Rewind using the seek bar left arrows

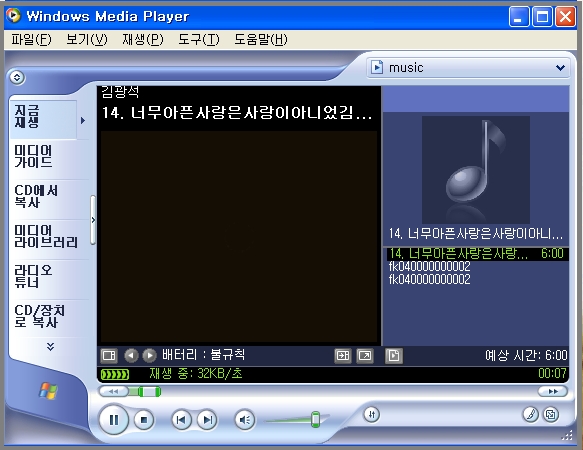[x=113, y=391]
